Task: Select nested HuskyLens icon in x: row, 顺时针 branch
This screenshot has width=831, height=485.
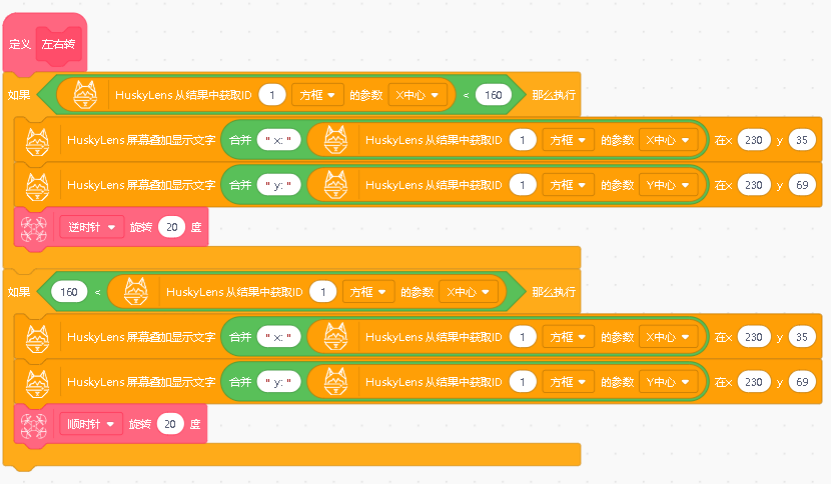Action: tap(336, 337)
